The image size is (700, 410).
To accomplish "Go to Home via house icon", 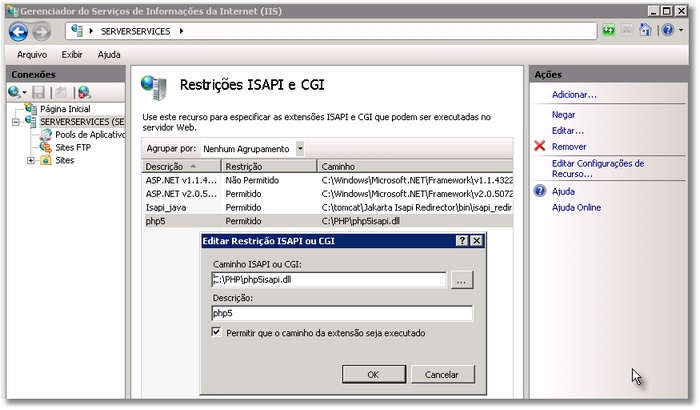I will (646, 31).
